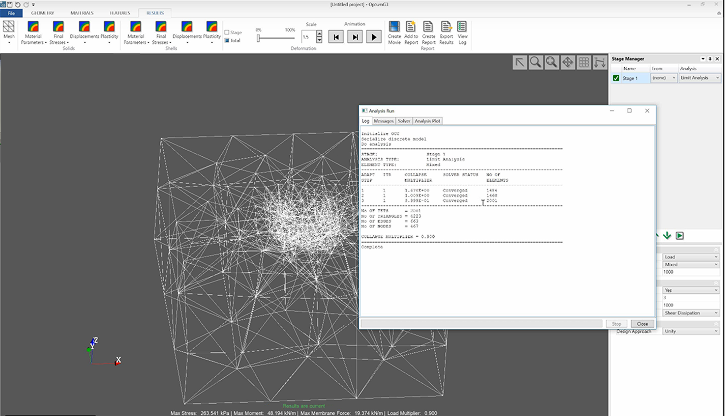The image size is (725, 416).
Task: Decrease deformation scale with down stepper
Action: click(x=319, y=40)
